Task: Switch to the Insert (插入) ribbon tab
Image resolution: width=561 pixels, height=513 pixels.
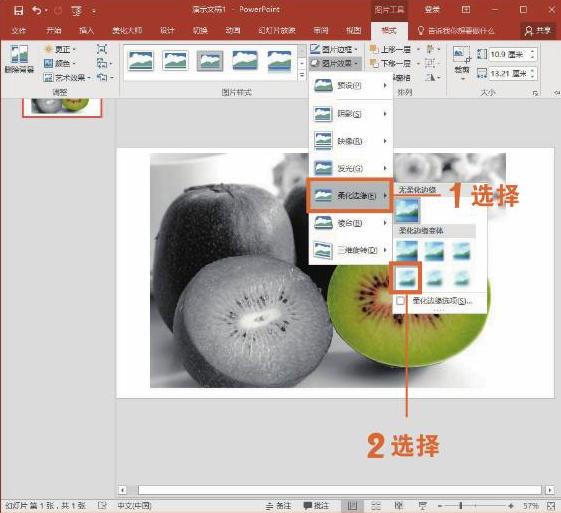Action: pyautogui.click(x=86, y=30)
